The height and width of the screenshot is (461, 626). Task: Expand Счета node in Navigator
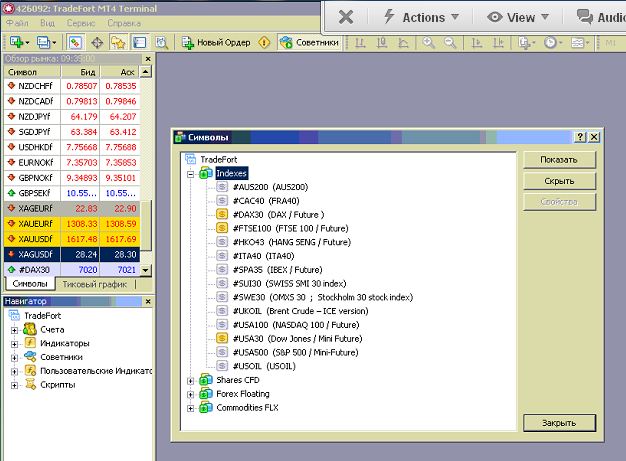(x=14, y=330)
